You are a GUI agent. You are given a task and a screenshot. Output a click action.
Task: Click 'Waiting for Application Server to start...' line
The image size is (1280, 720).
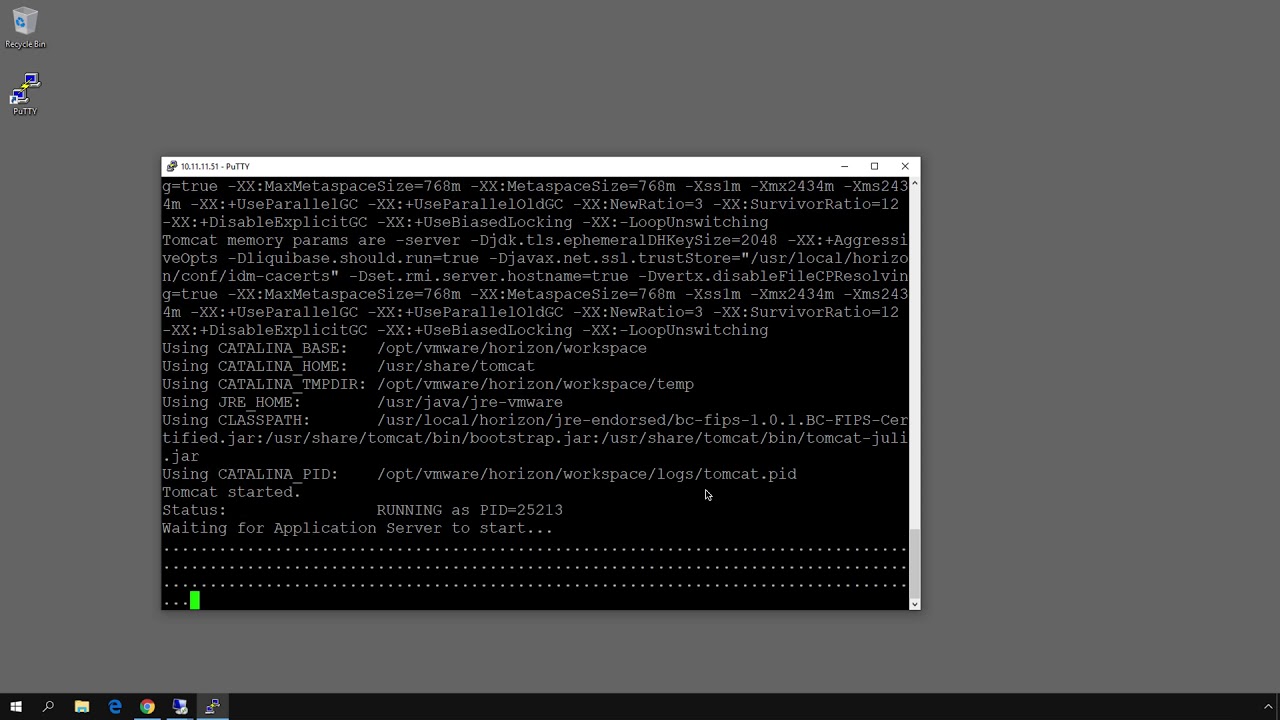pos(357,528)
